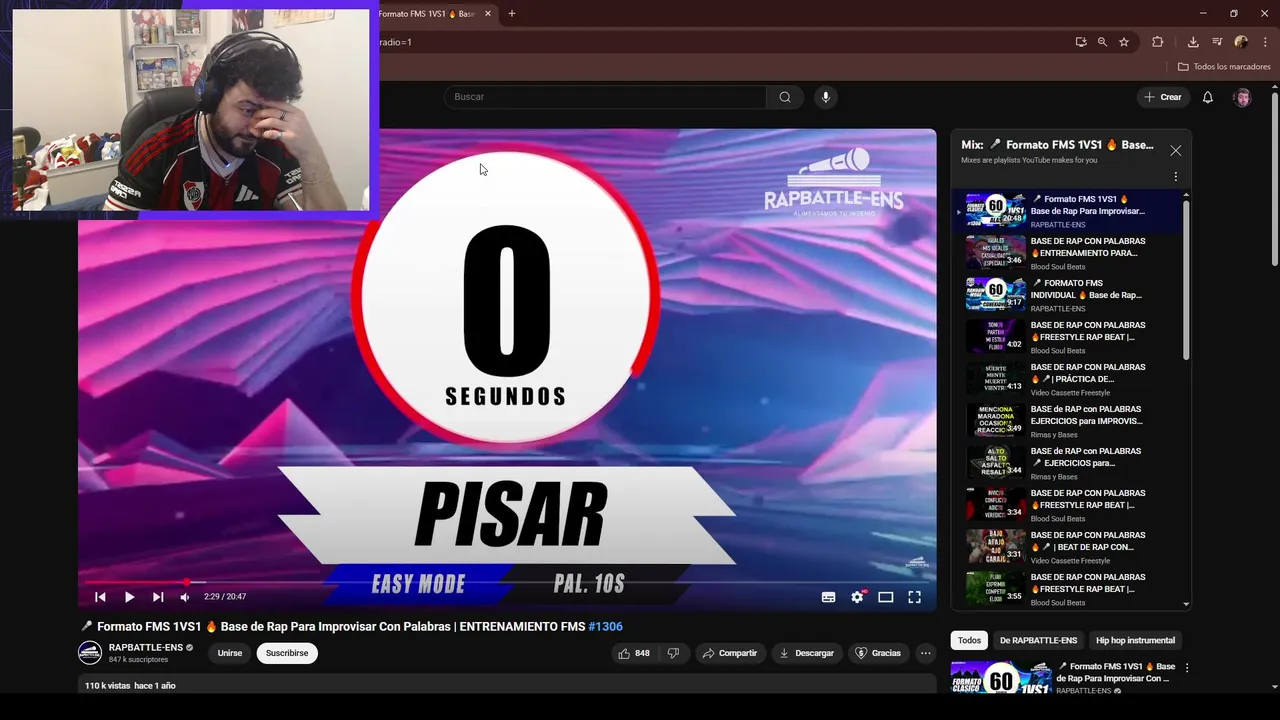Subscribe with the Suscribirse button

287,653
